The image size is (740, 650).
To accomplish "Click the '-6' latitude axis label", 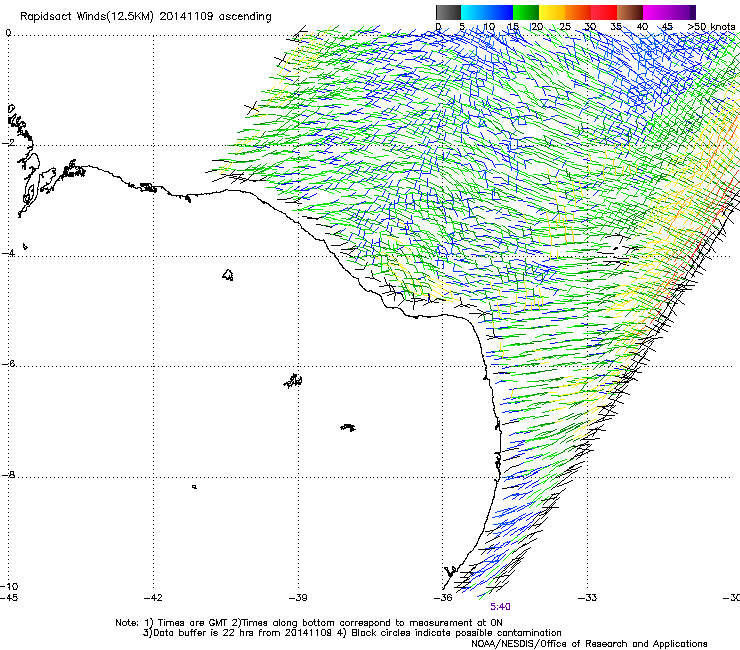I will tap(8, 363).
